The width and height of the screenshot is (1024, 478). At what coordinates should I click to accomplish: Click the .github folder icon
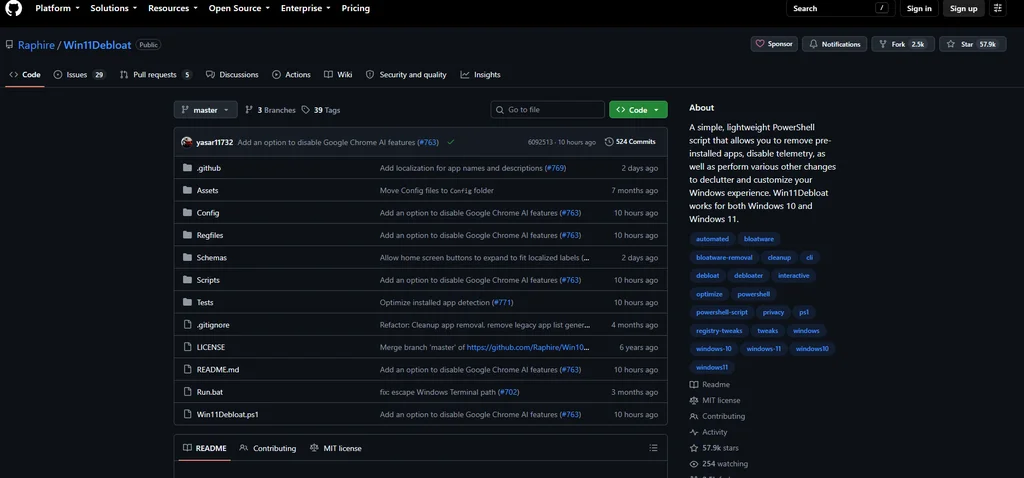(187, 168)
